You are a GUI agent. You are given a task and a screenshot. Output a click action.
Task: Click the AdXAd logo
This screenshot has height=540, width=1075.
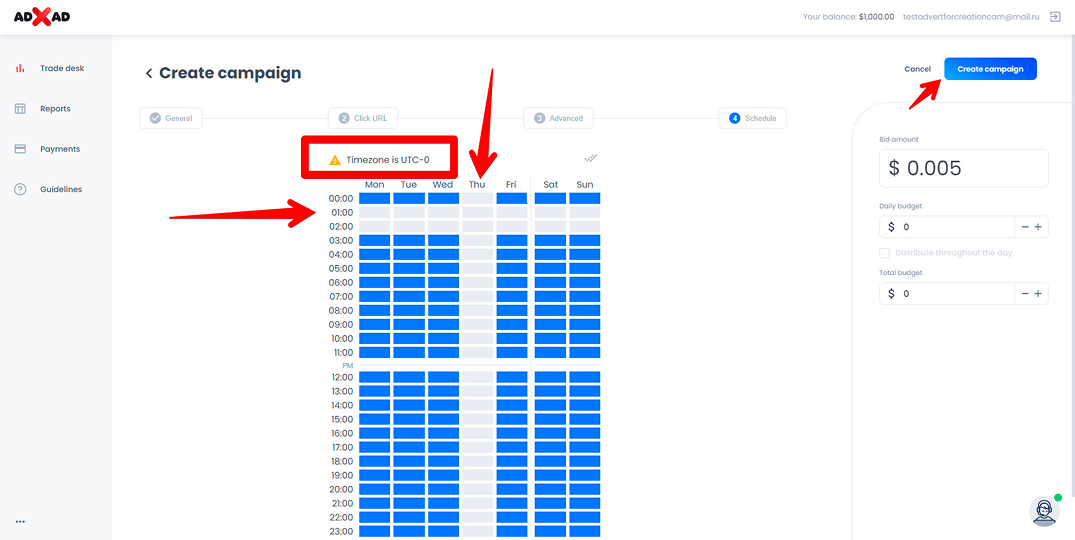pos(41,17)
